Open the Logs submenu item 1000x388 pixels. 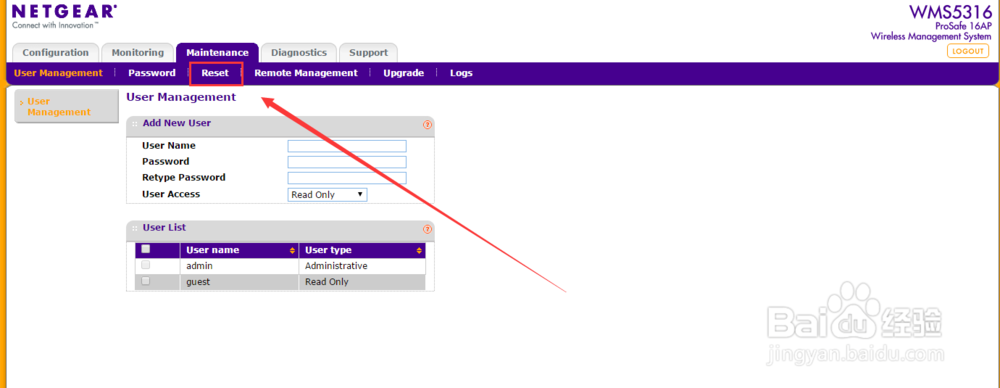click(461, 73)
